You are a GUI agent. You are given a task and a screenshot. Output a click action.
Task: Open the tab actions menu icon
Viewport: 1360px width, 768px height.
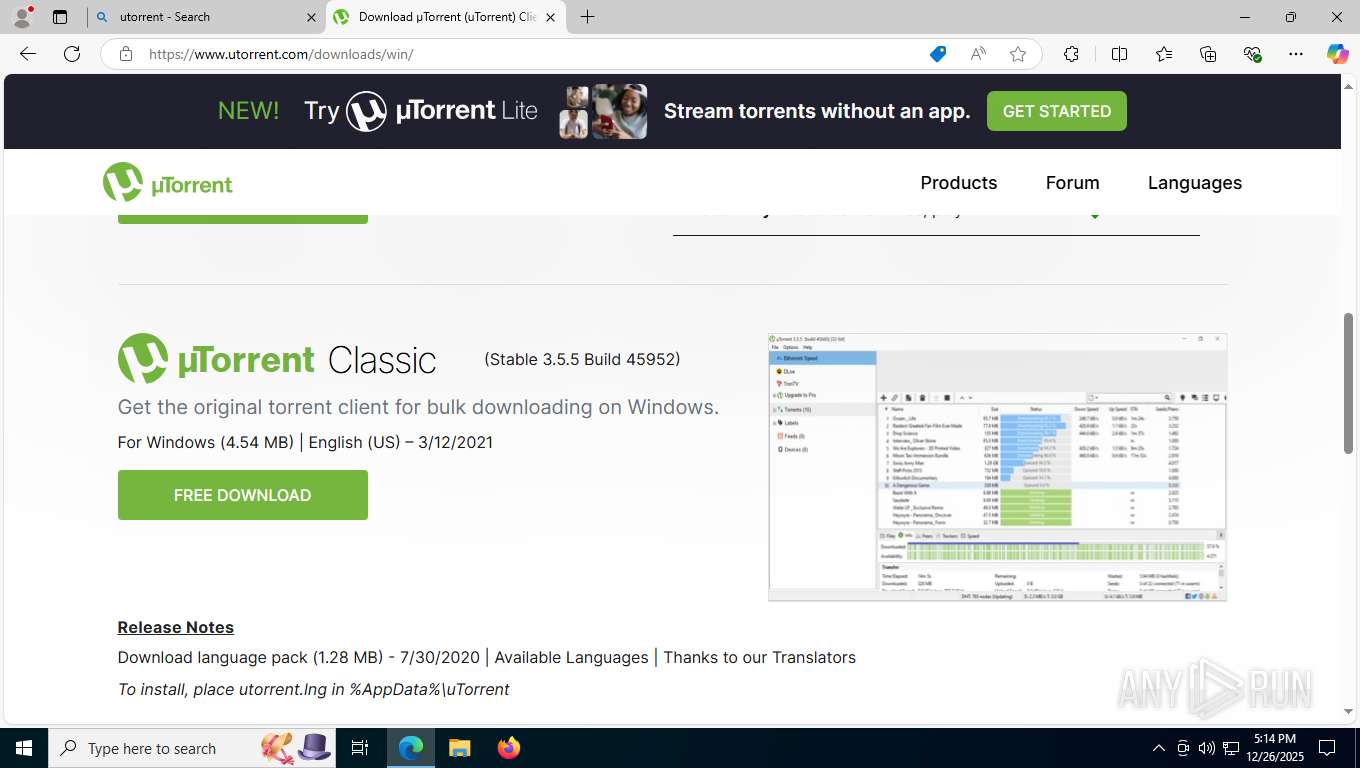(60, 17)
